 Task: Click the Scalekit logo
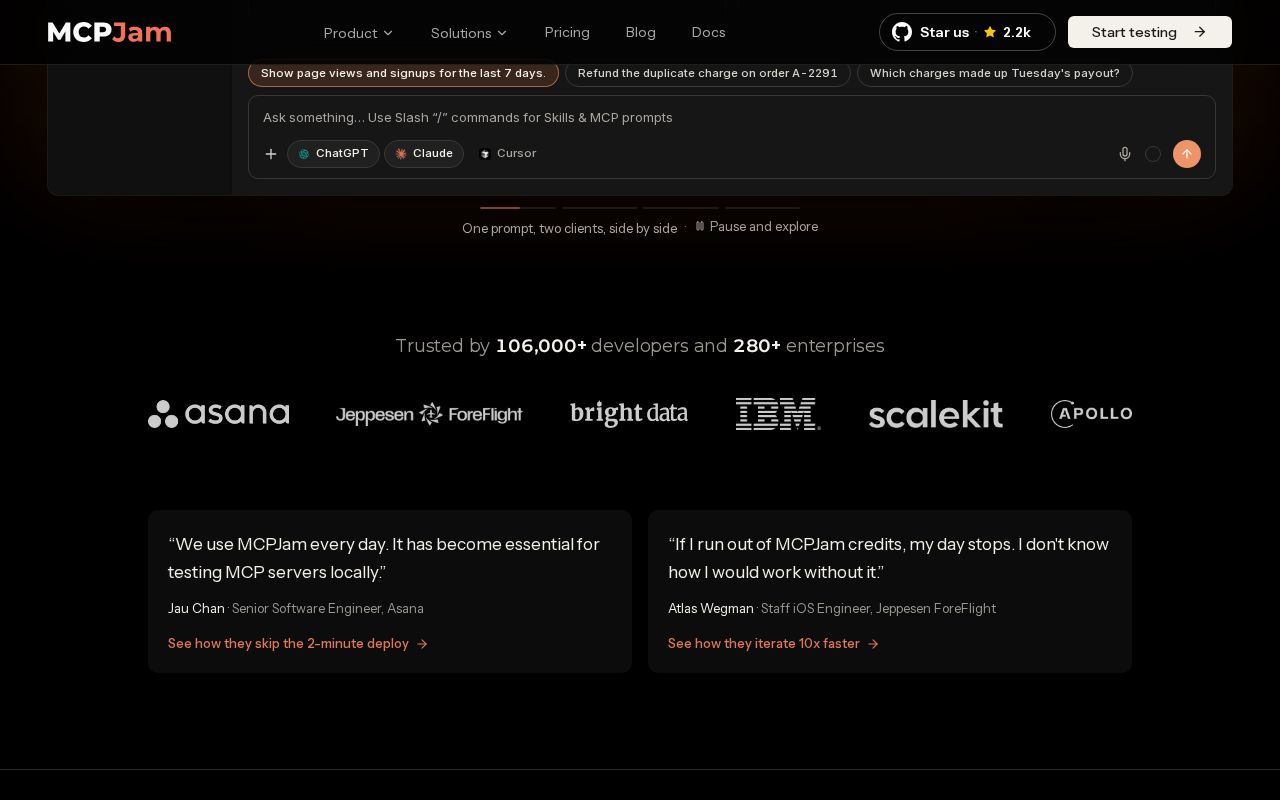click(936, 414)
